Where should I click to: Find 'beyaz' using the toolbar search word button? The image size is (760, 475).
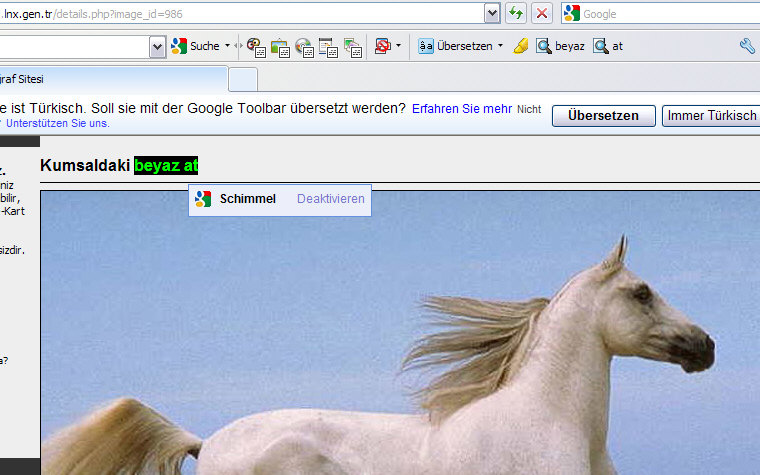point(560,46)
